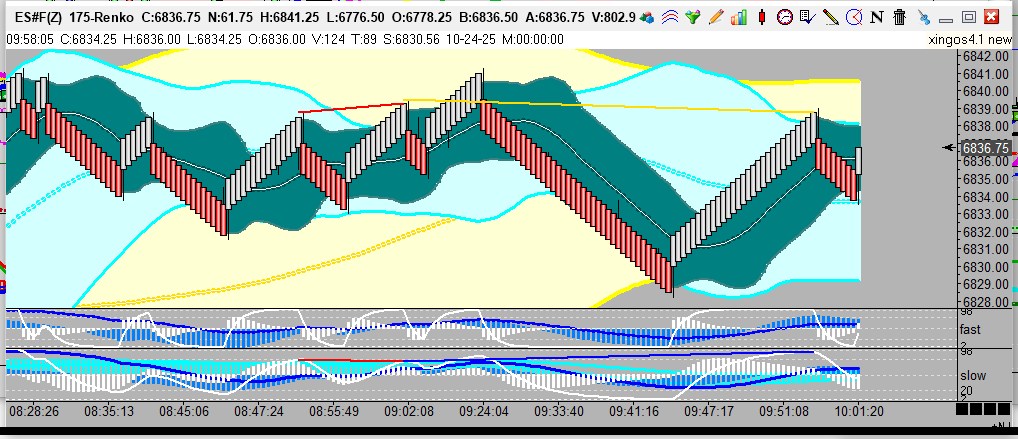Viewport: 1018px width, 439px height.
Task: Open the red and blue wave lines indicator icon
Action: (x=671, y=17)
